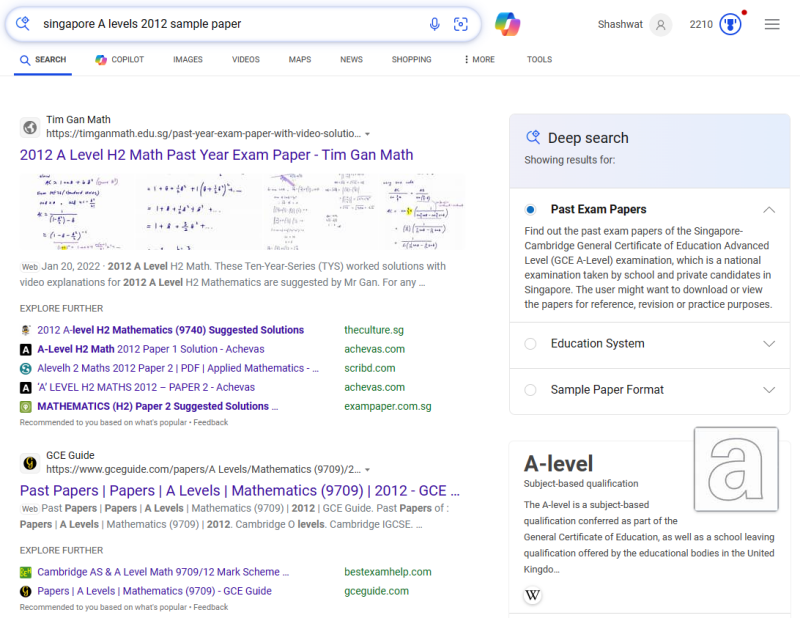Screen dimensions: 800x618
Task: Click into the search query input box
Action: (230, 24)
